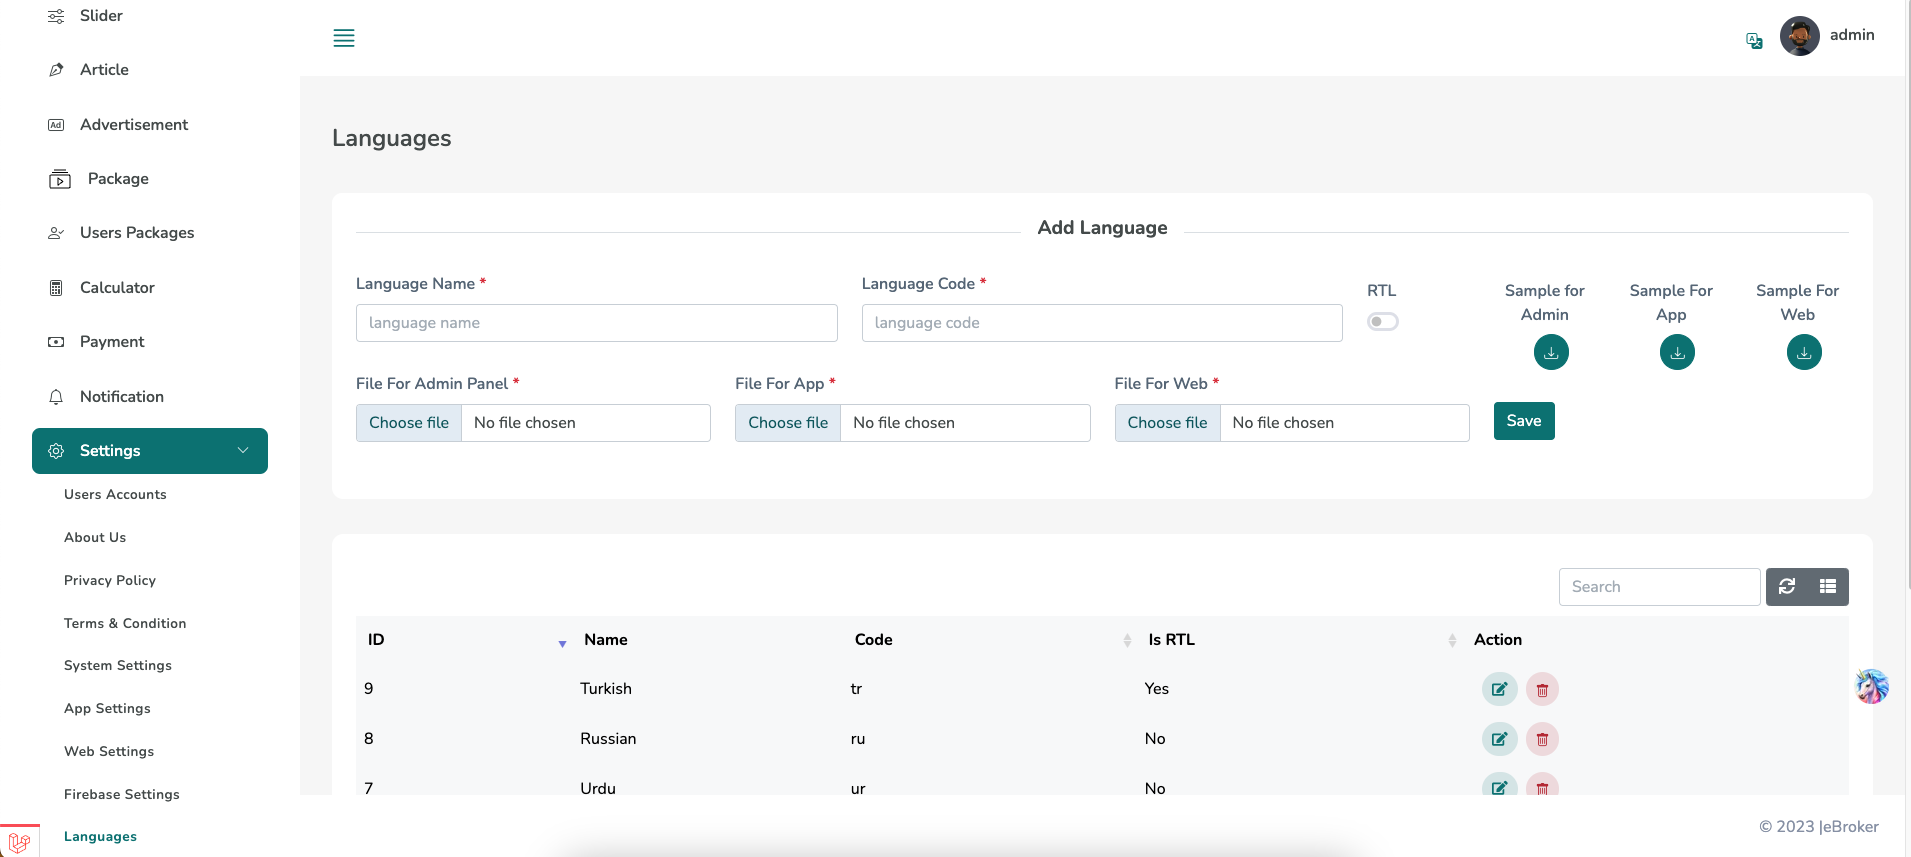Click the table Search field
This screenshot has width=1911, height=857.
(1659, 587)
